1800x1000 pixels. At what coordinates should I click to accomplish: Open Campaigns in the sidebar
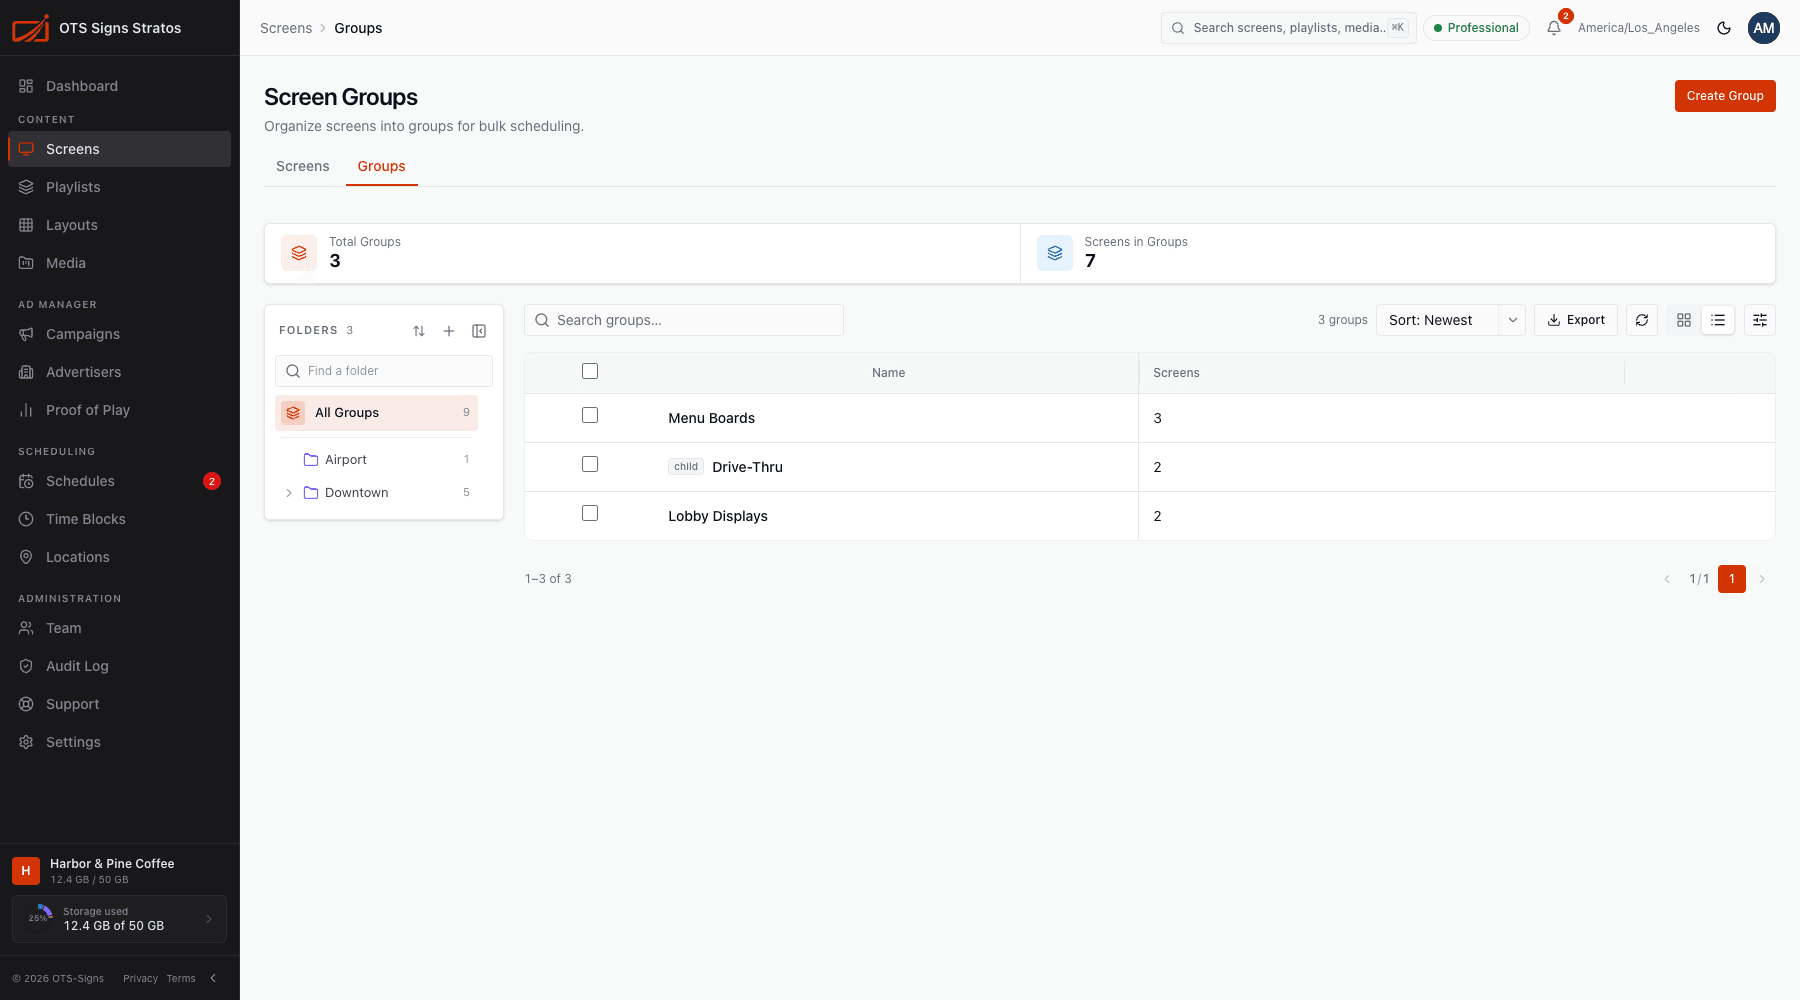pos(120,334)
